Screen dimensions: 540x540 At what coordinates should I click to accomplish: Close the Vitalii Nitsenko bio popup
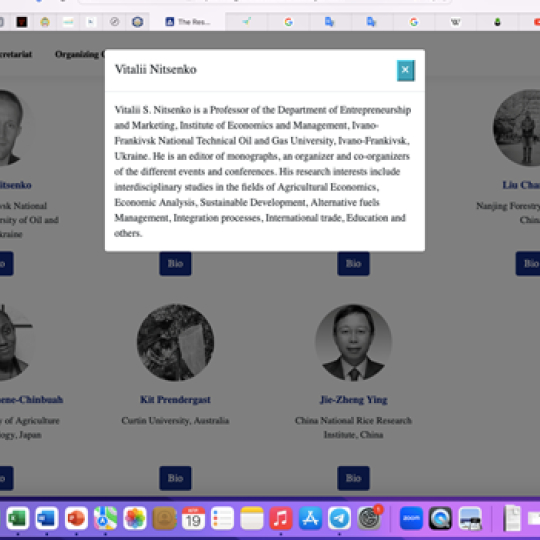click(x=406, y=71)
